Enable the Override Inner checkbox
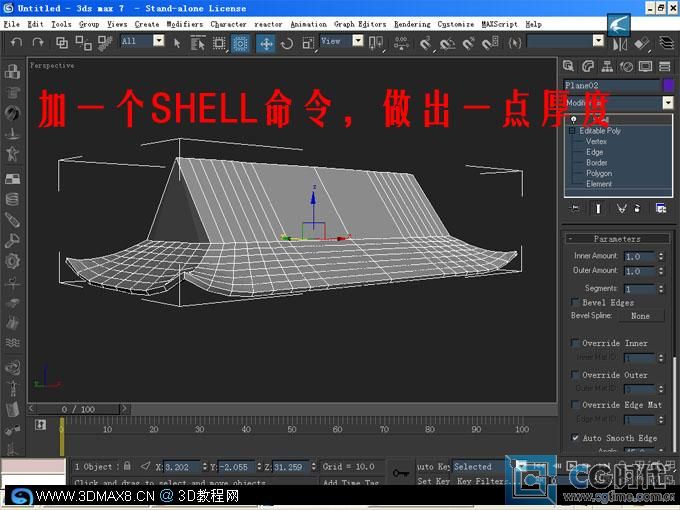680x510 pixels. click(575, 343)
